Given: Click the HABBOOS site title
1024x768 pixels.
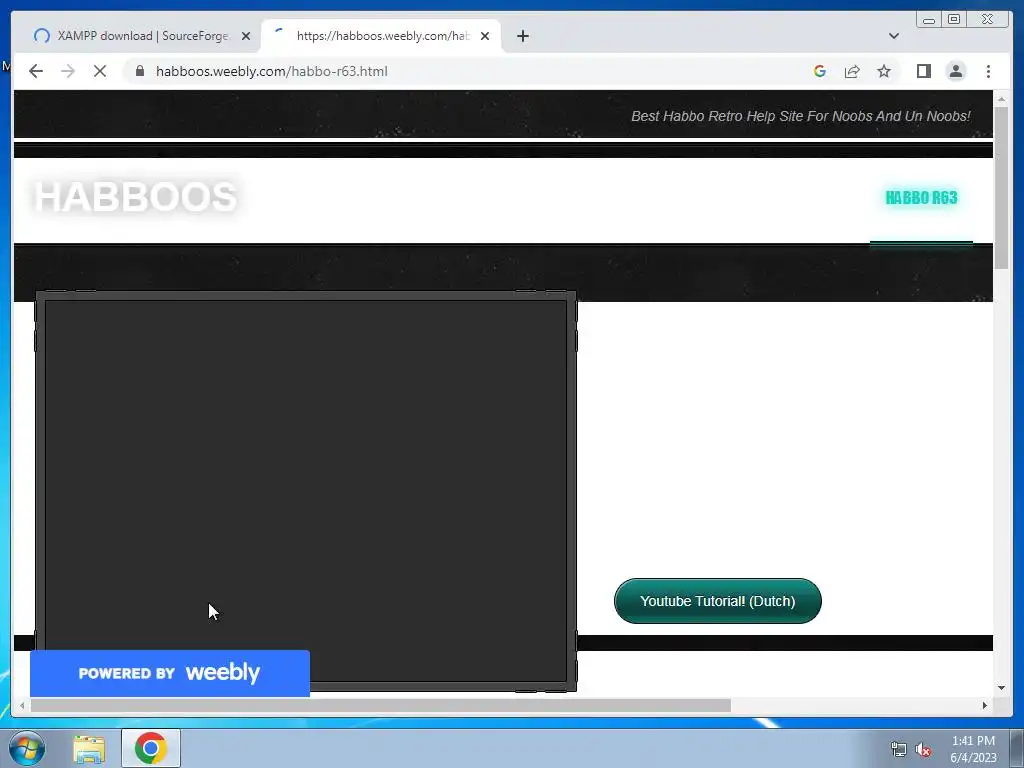Looking at the screenshot, I should point(136,197).
